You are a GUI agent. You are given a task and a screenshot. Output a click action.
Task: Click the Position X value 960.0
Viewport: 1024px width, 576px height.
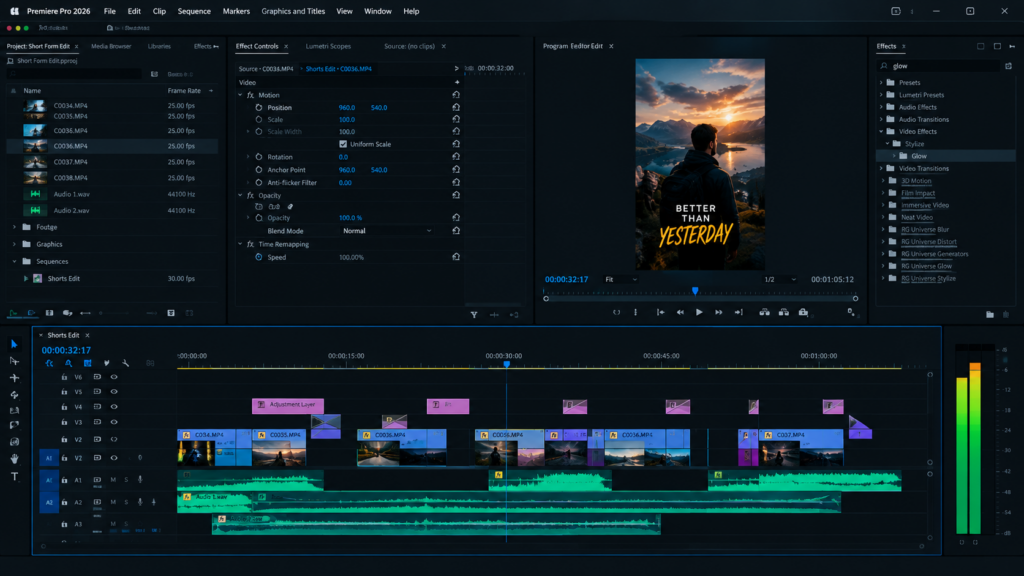(347, 108)
